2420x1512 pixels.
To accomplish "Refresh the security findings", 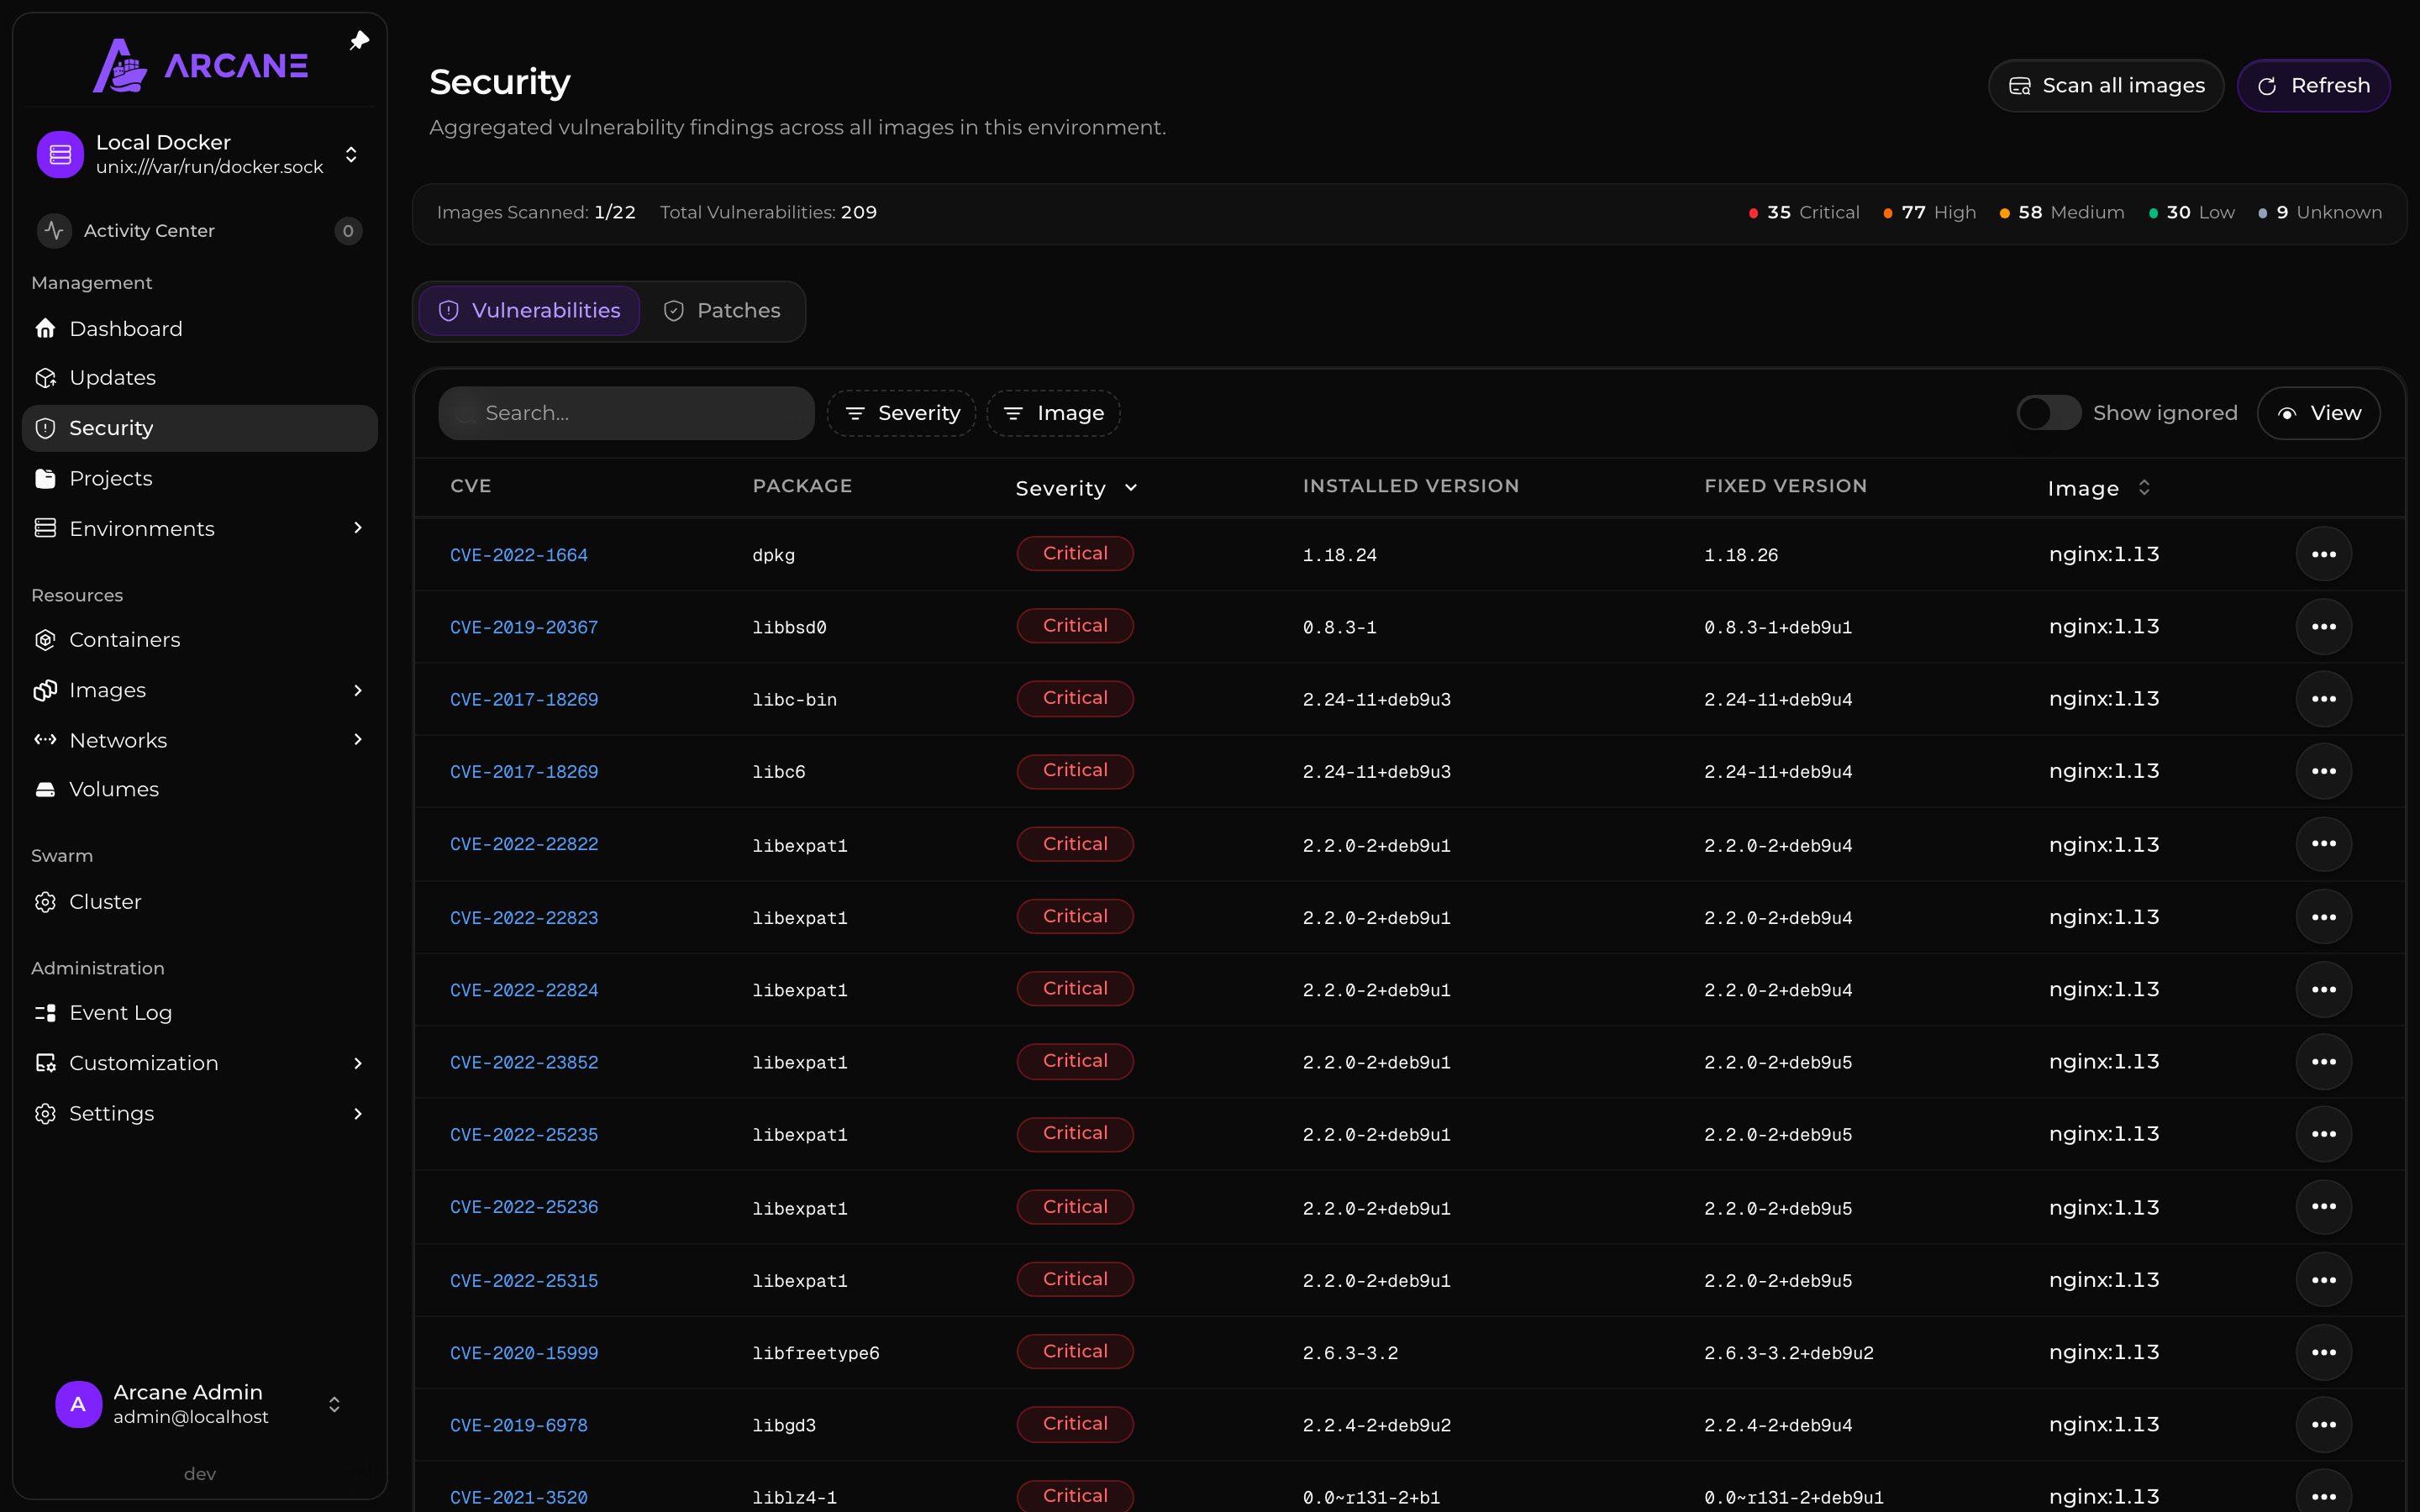I will click(x=2314, y=86).
